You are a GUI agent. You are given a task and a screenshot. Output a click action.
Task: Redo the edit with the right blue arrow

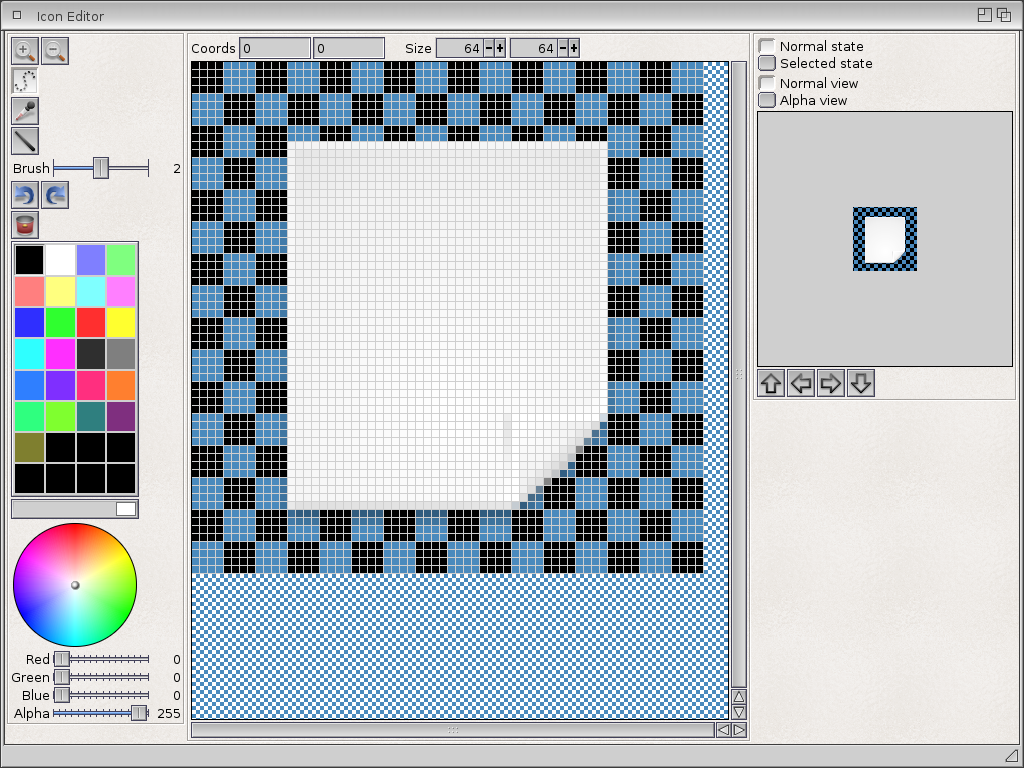pos(55,195)
